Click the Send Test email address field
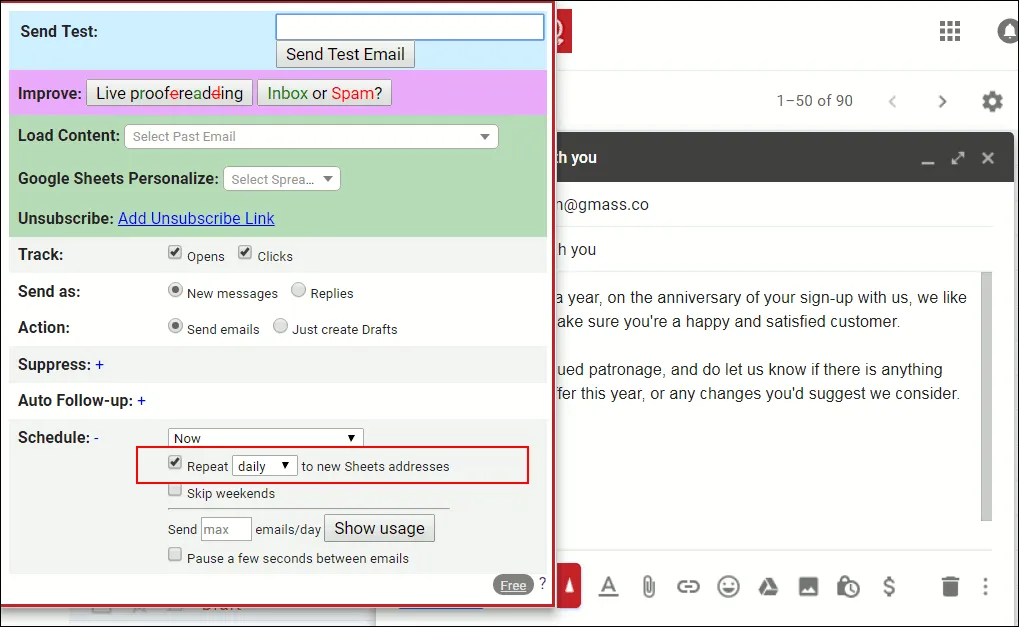 tap(409, 27)
